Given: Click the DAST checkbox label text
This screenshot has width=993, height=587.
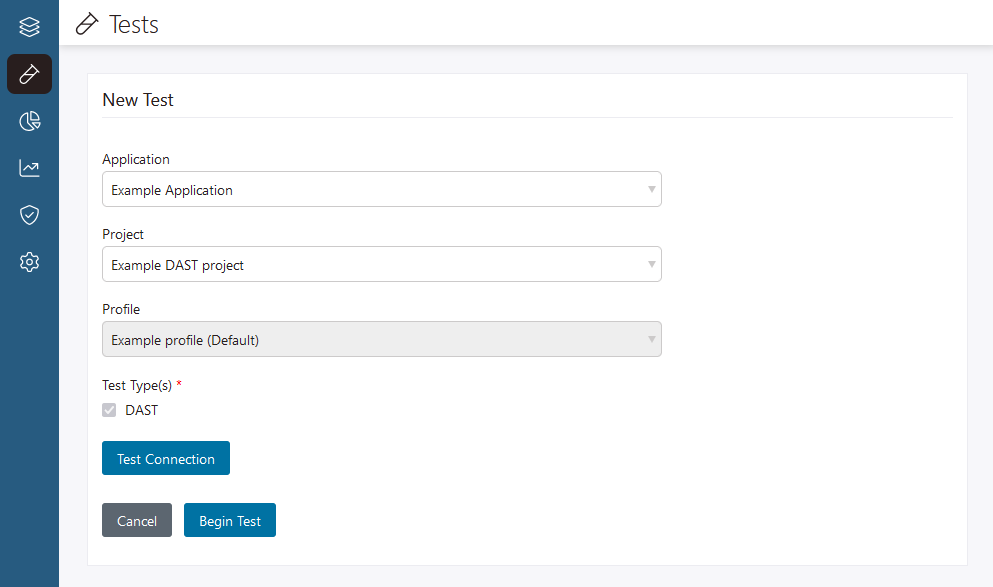Looking at the screenshot, I should point(141,410).
